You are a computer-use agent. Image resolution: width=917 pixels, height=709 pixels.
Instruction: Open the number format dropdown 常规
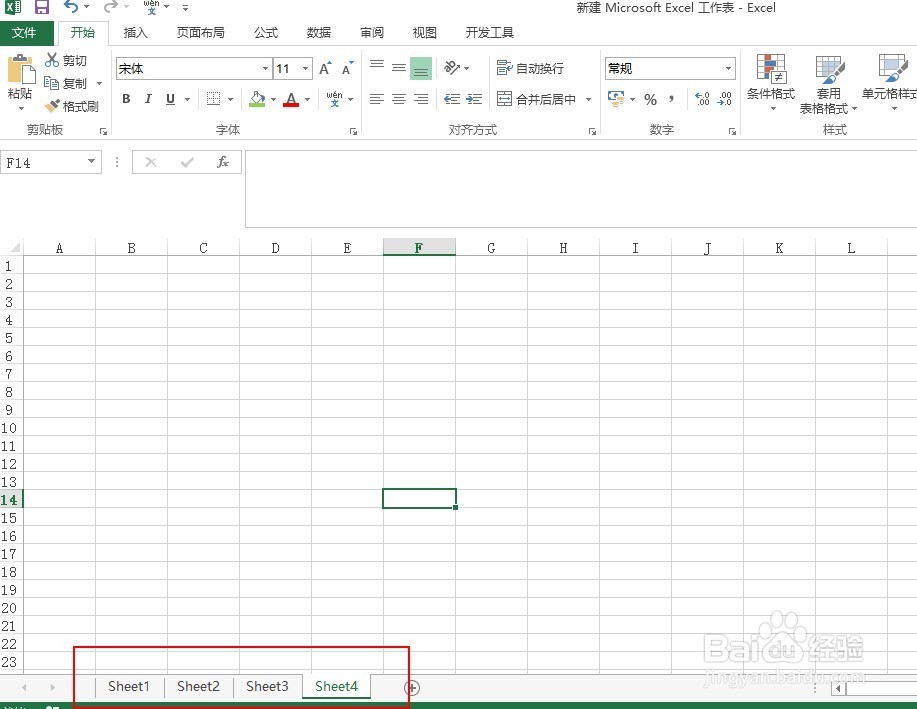pyautogui.click(x=728, y=68)
